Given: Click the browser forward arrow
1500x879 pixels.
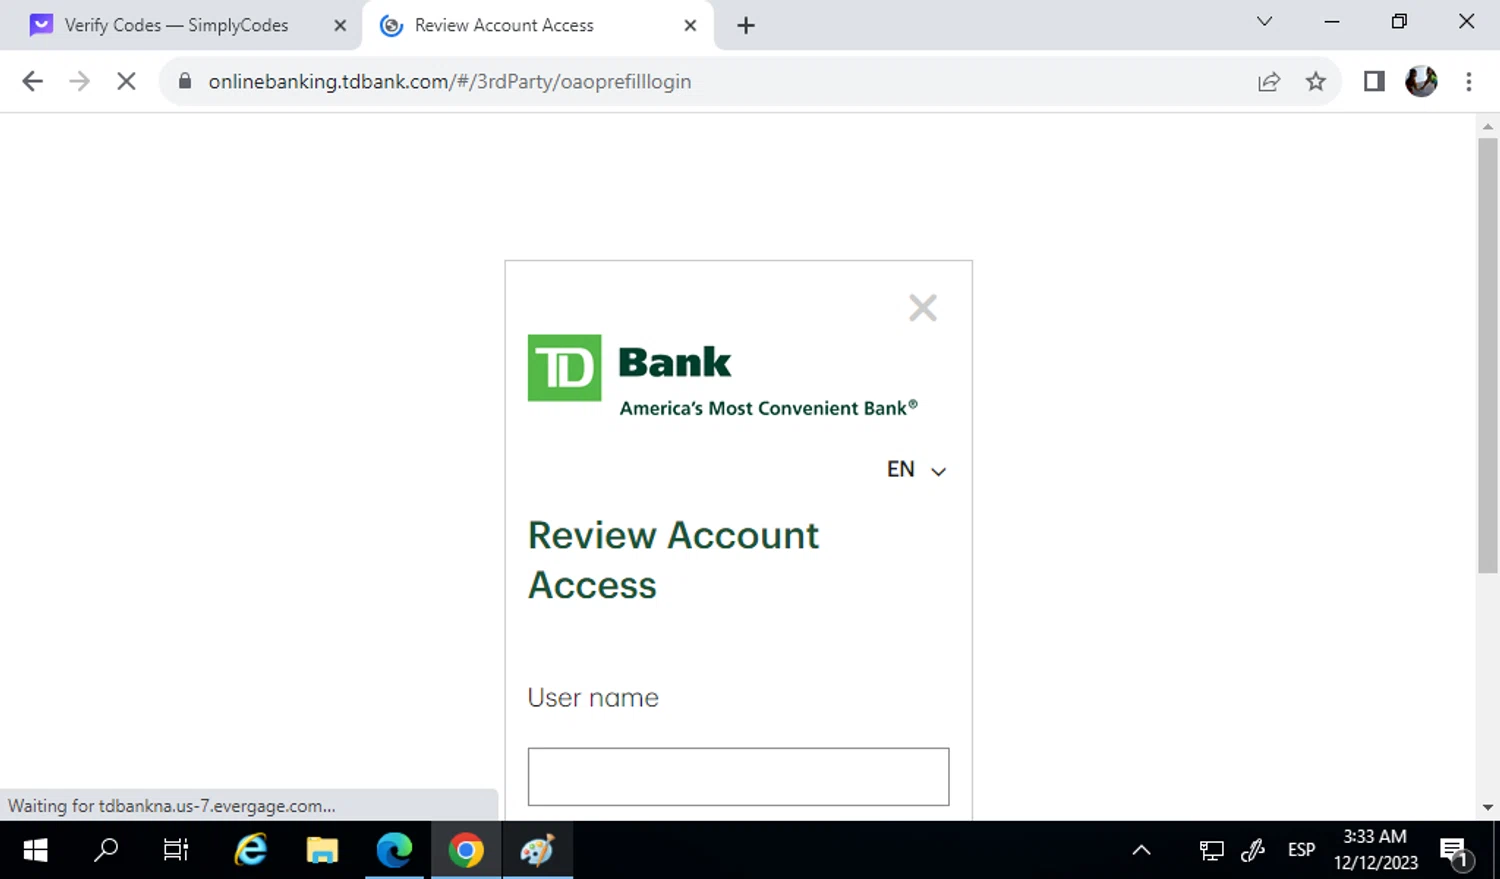Looking at the screenshot, I should tap(79, 82).
